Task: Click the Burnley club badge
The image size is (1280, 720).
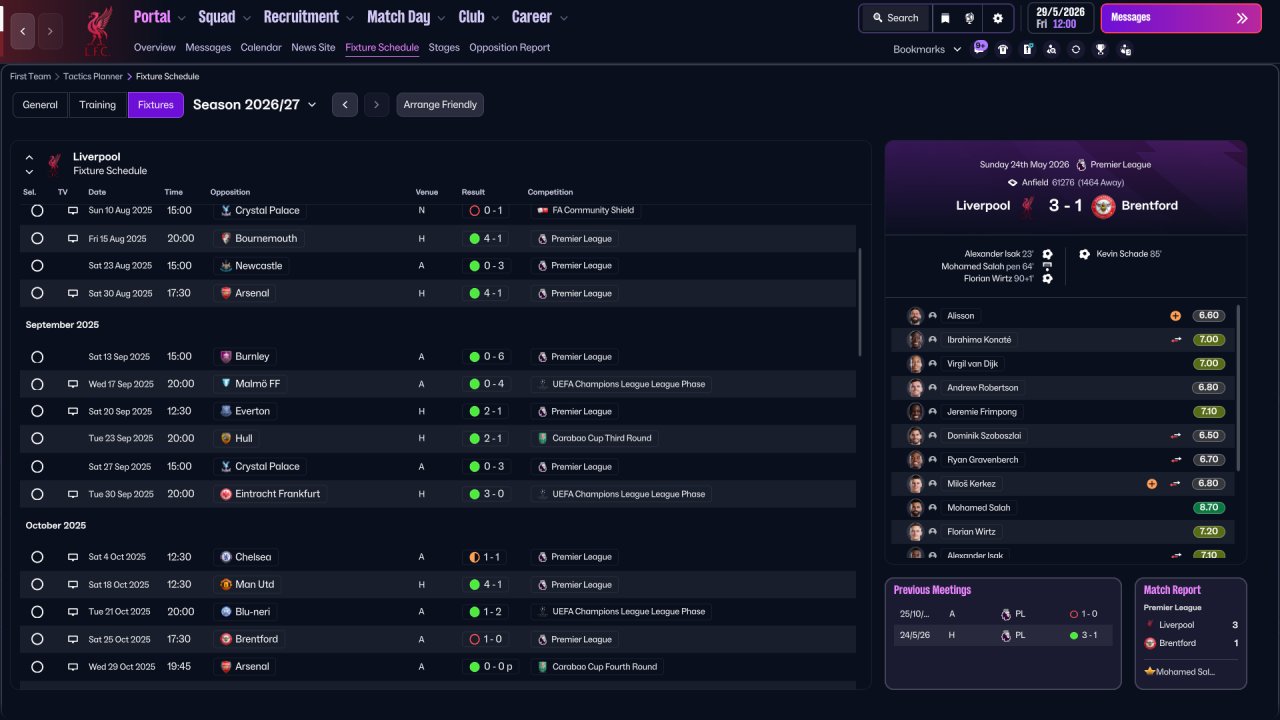Action: click(x=225, y=357)
